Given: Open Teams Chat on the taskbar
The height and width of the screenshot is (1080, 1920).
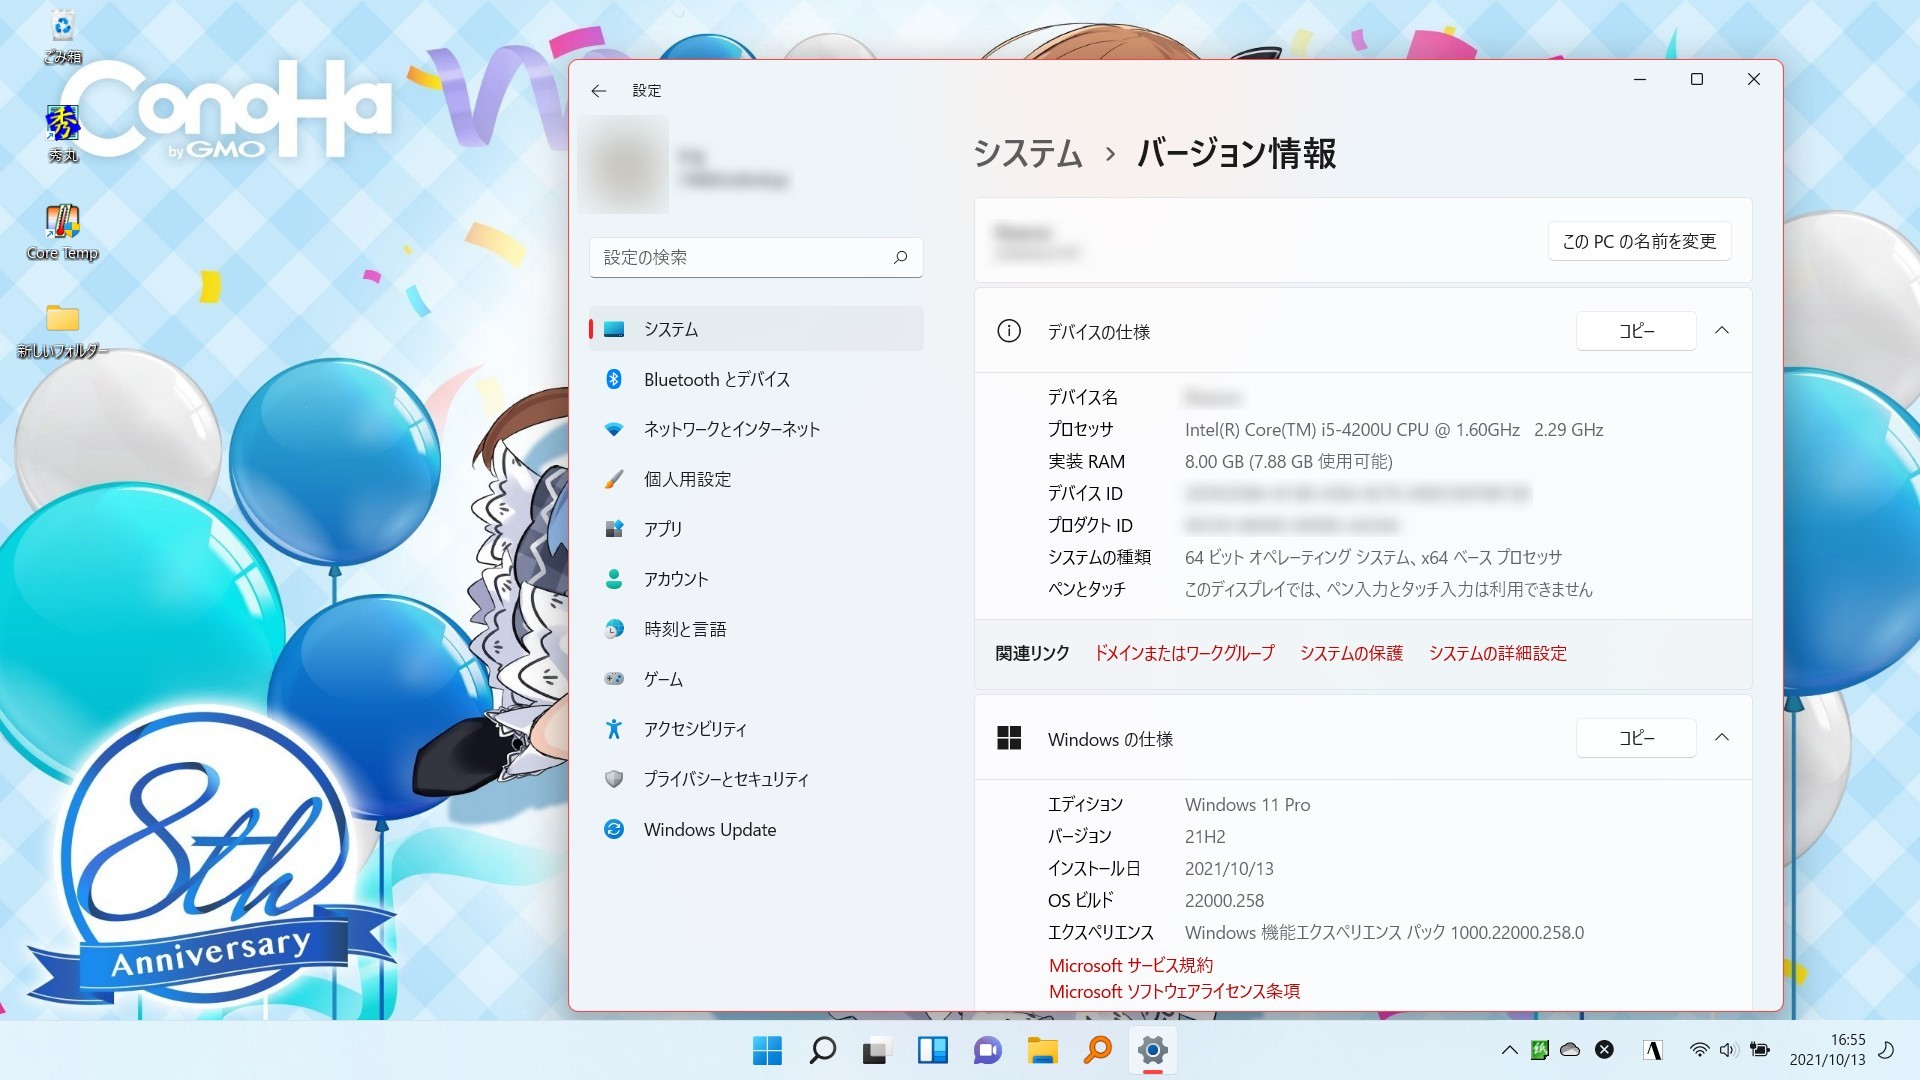Looking at the screenshot, I should 987,1050.
